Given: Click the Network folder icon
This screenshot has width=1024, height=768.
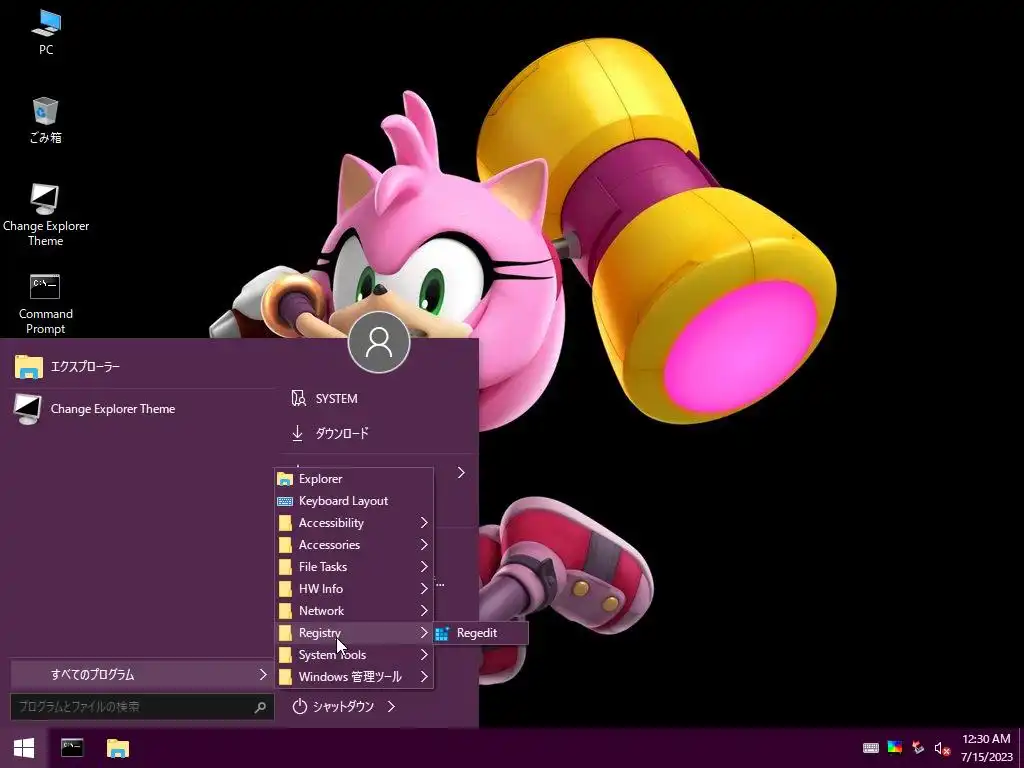Looking at the screenshot, I should pos(285,611).
